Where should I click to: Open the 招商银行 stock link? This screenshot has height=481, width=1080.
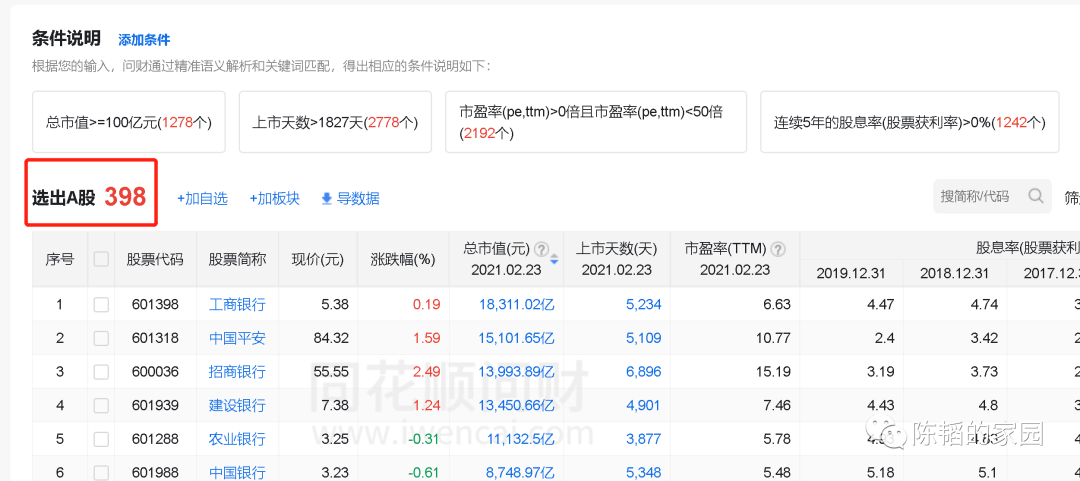237,372
